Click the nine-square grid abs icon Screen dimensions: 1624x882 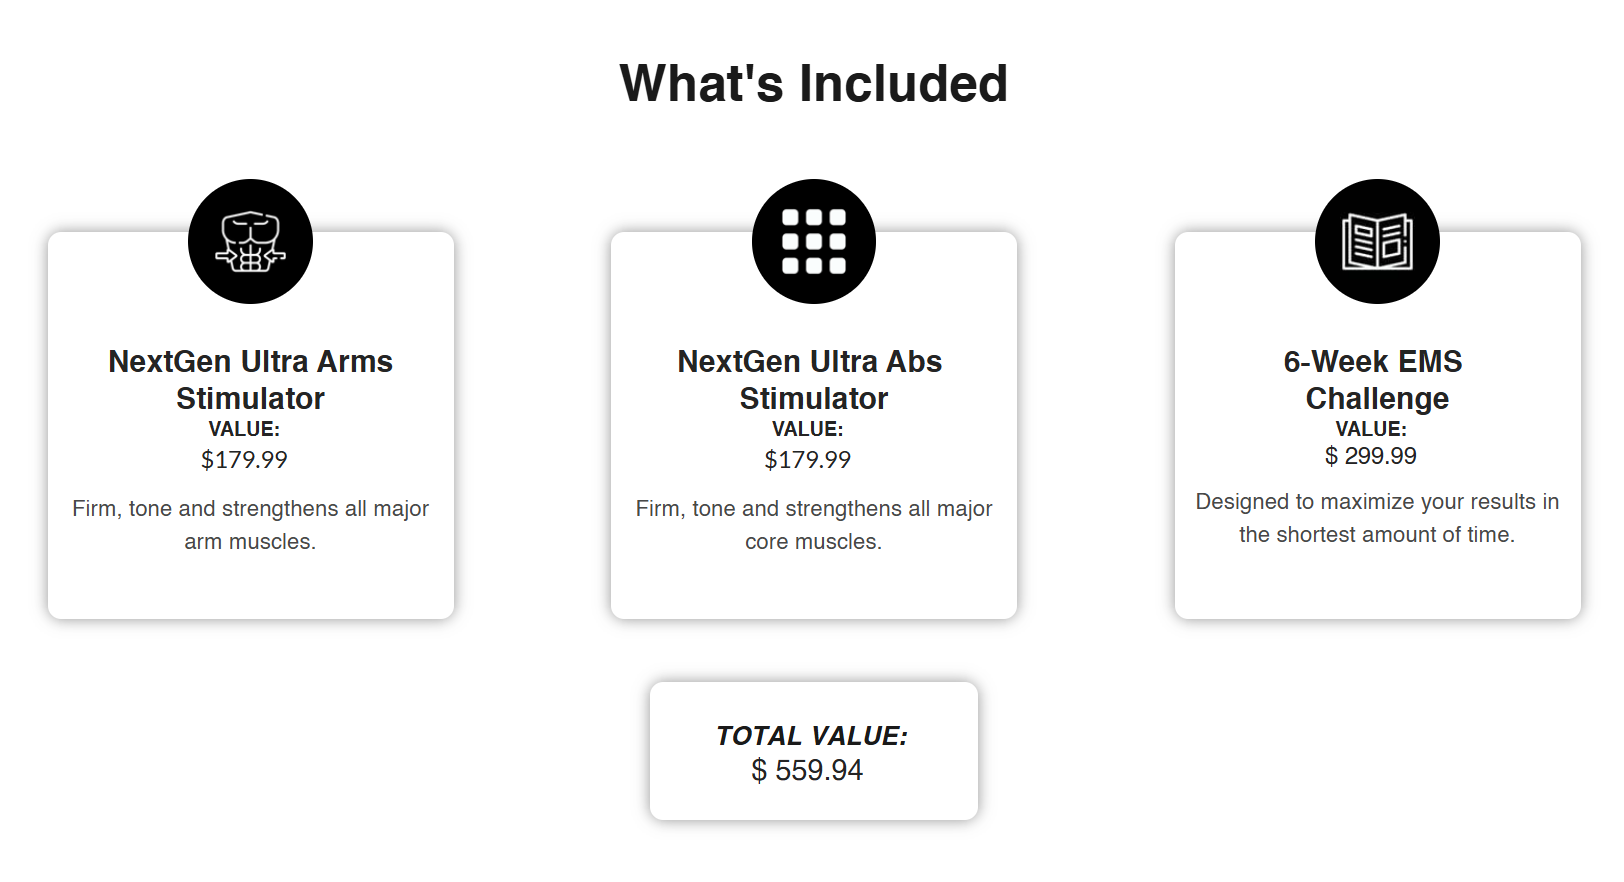[814, 242]
